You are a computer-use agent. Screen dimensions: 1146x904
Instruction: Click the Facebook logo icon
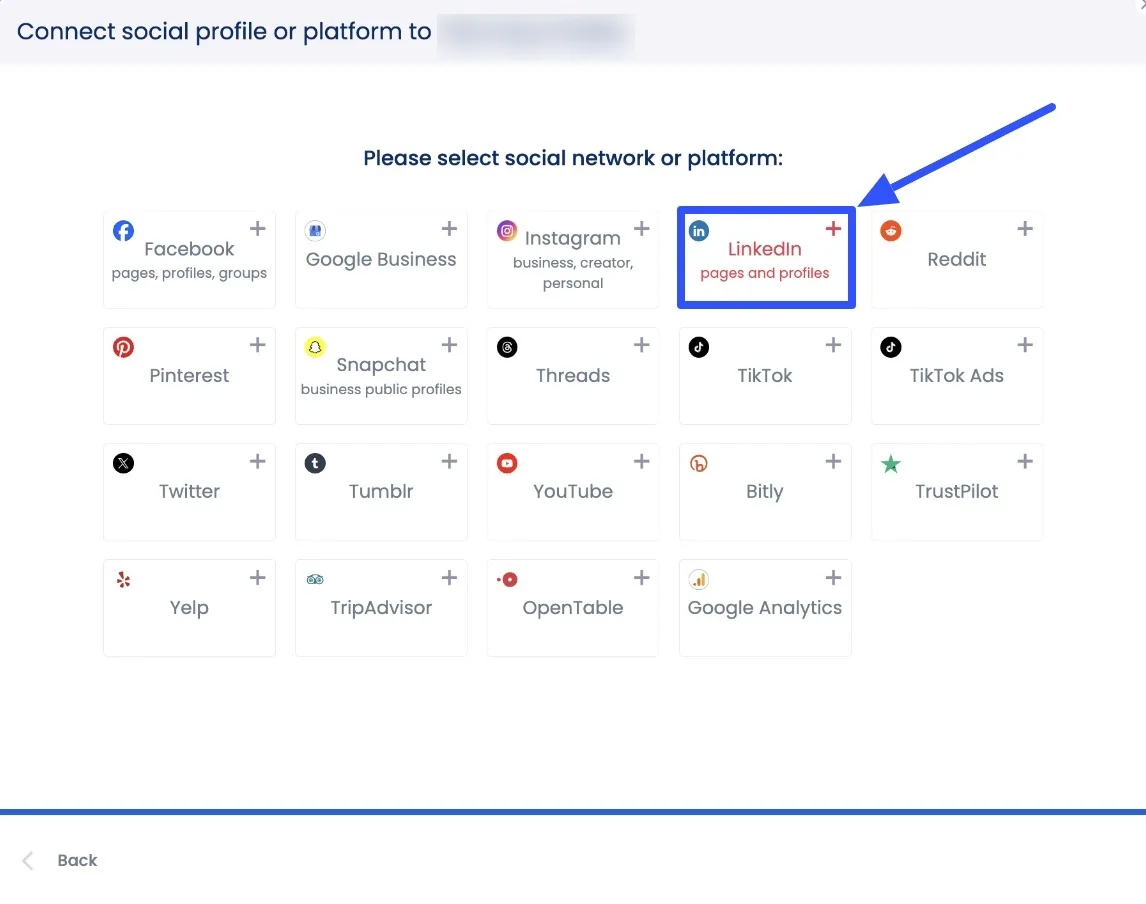click(123, 231)
